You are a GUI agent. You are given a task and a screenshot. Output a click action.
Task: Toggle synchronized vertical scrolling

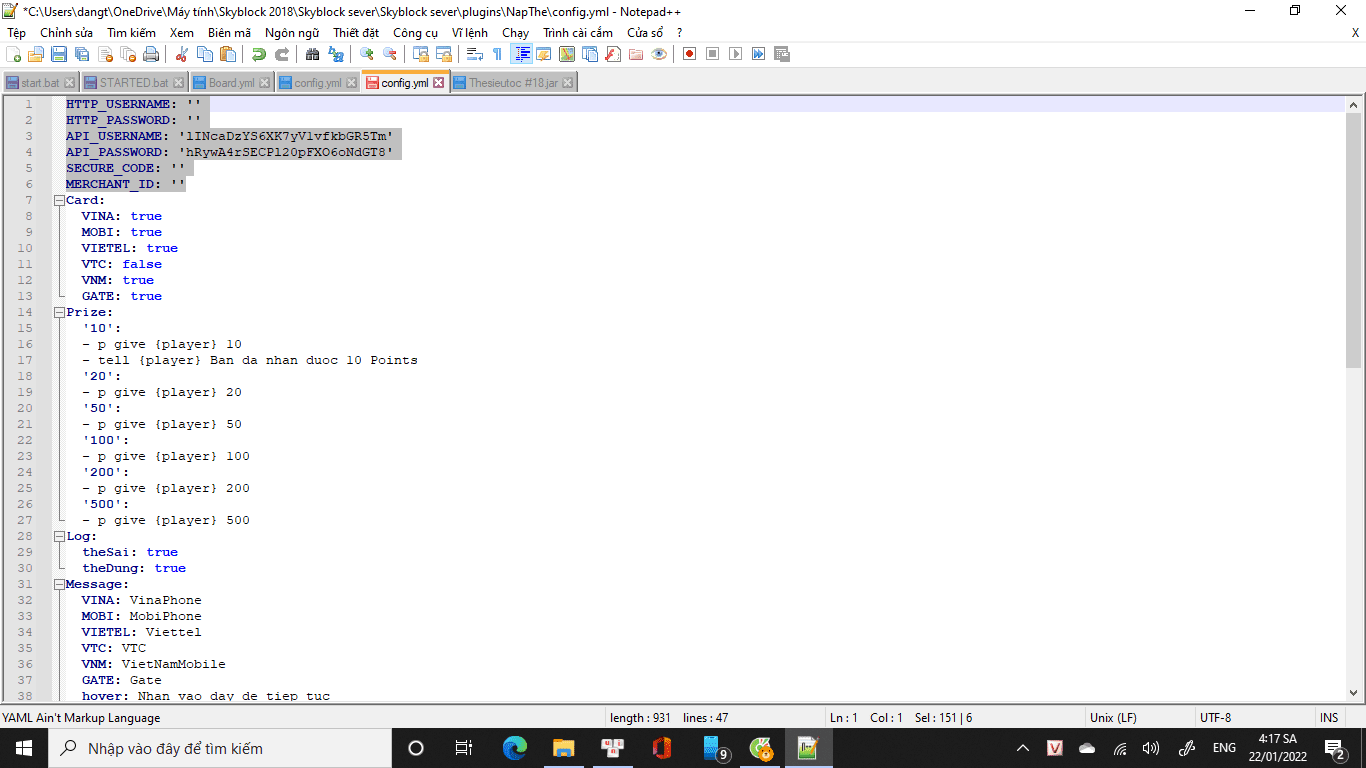[421, 54]
